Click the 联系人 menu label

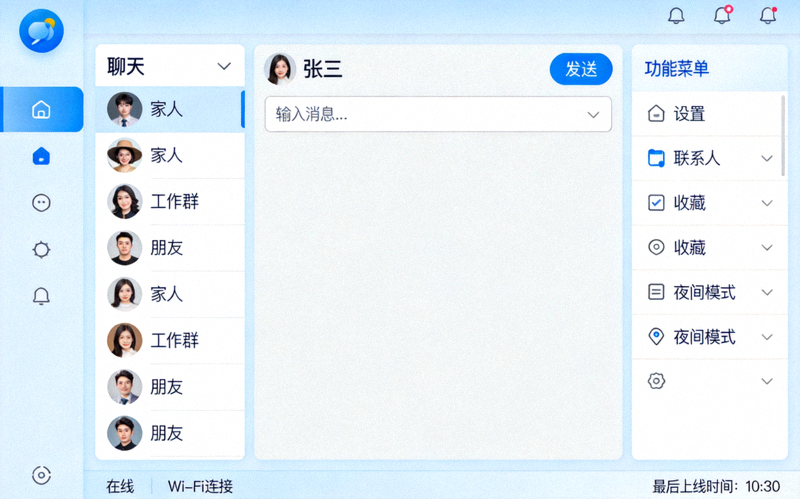[x=696, y=158]
